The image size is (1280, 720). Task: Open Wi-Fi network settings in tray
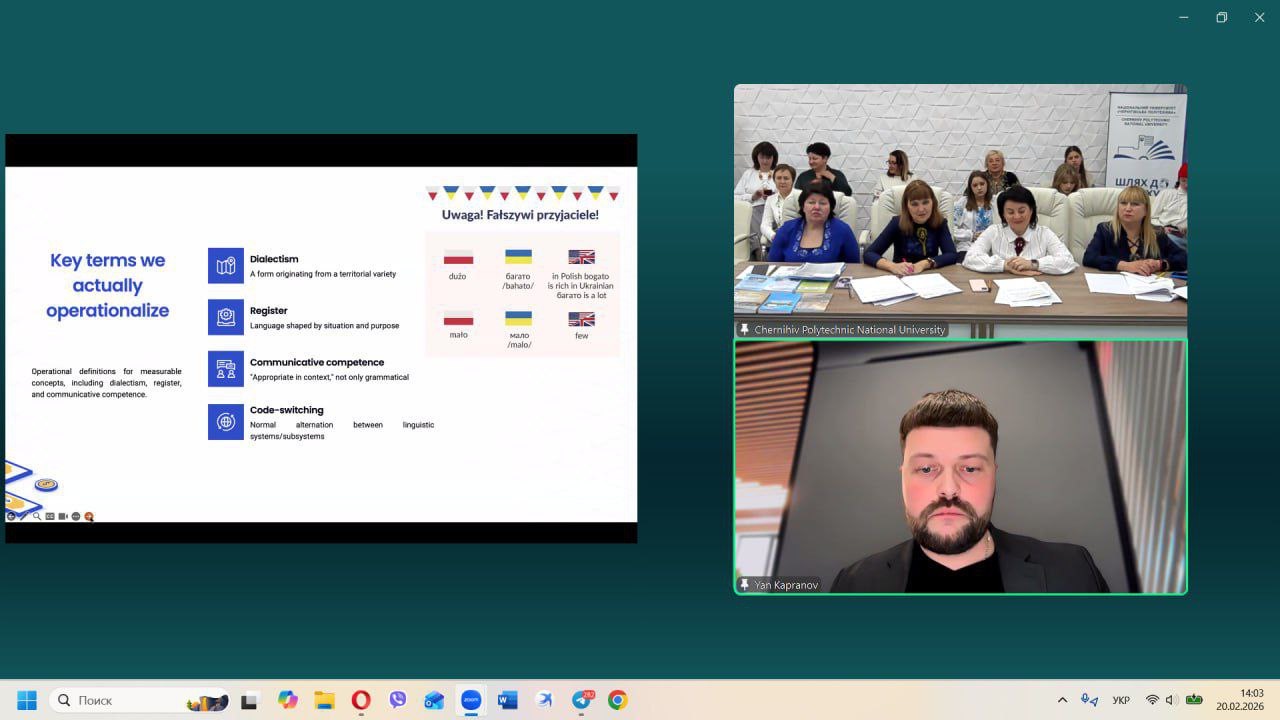(1152, 700)
